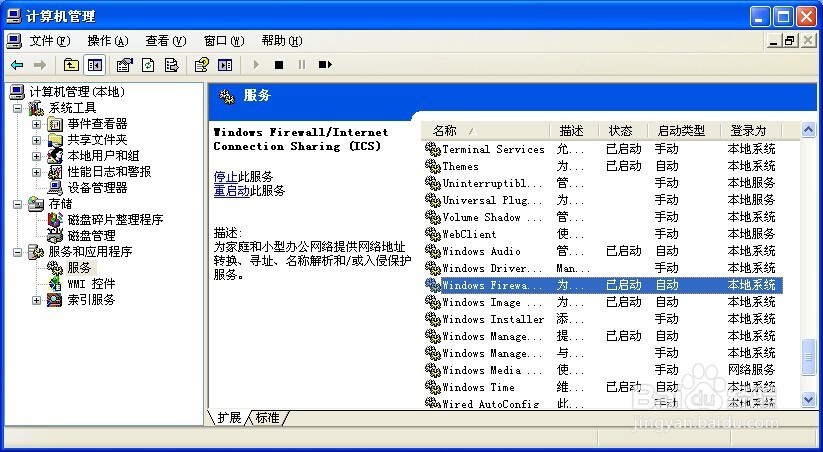
Task: Expand the 性能日志和警报 node
Action: [36, 172]
